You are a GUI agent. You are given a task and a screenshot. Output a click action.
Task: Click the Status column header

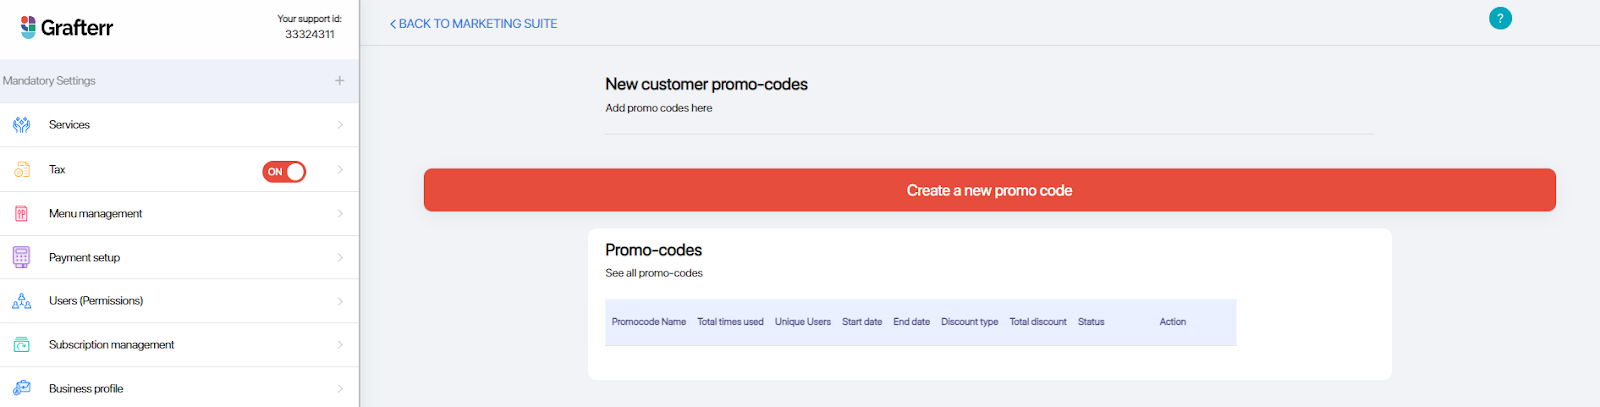tap(1091, 322)
